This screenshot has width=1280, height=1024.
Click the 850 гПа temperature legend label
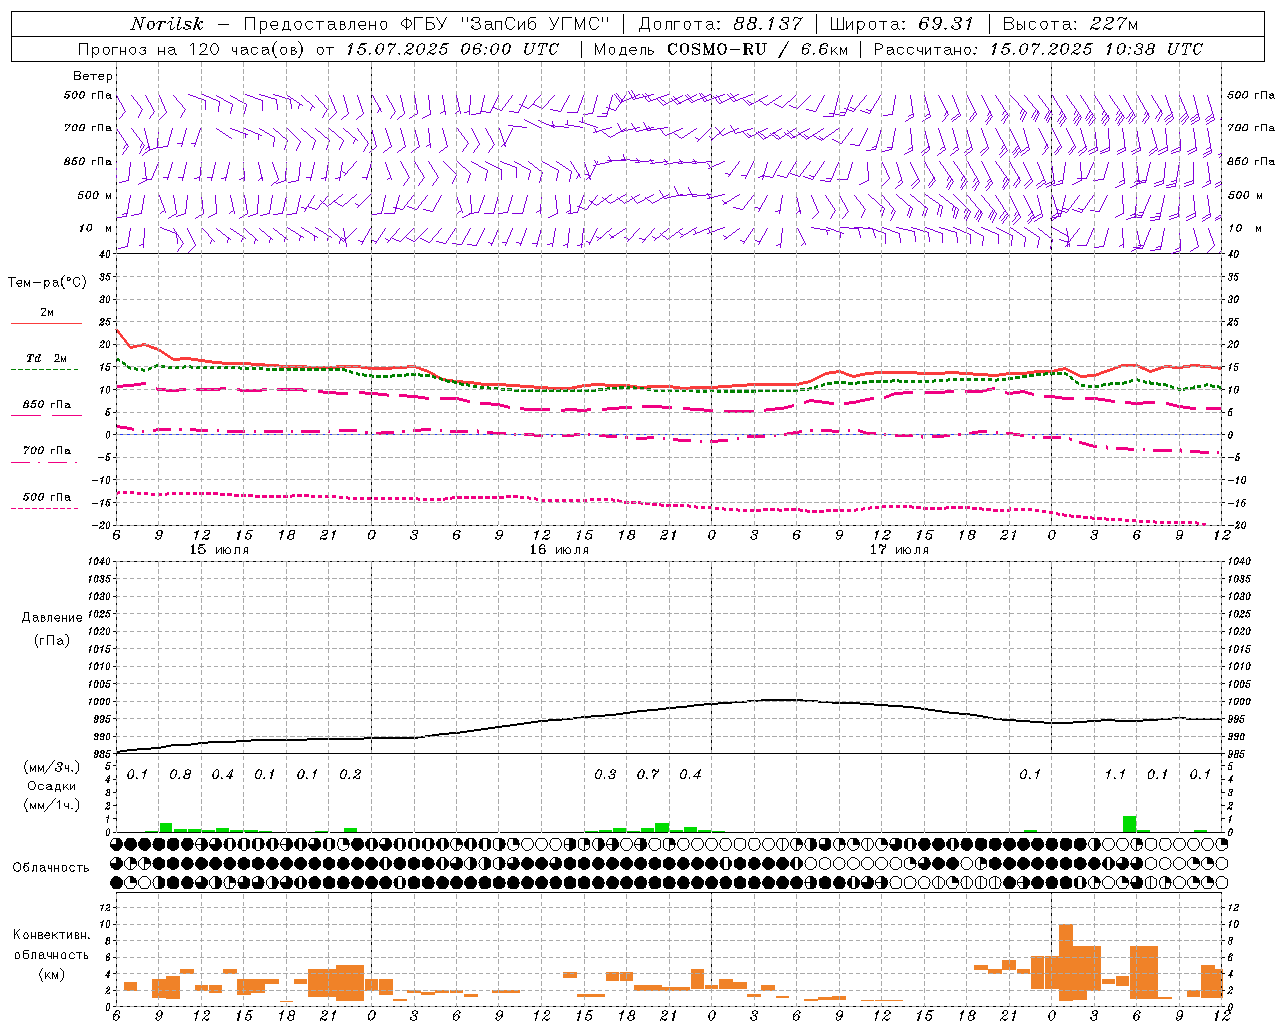47,405
